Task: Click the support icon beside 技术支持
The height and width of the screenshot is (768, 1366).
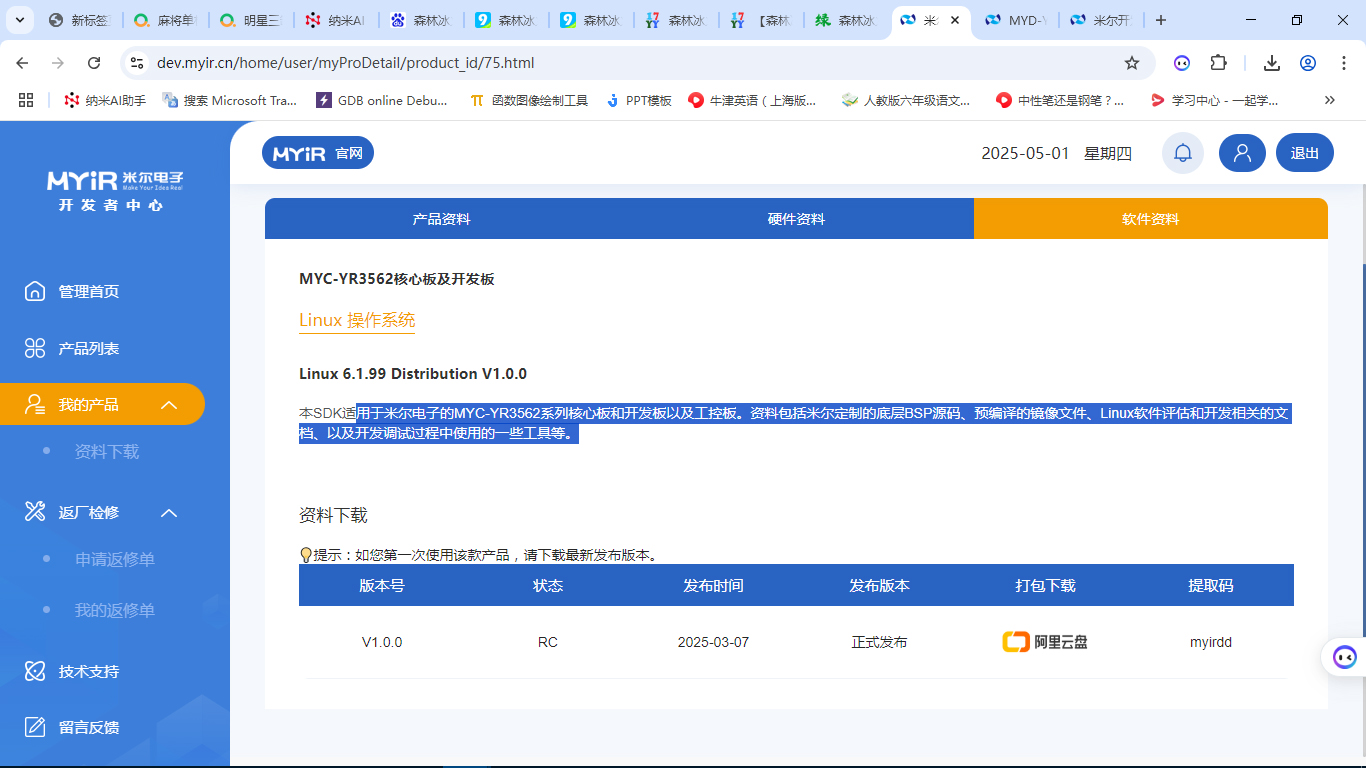Action: (35, 671)
